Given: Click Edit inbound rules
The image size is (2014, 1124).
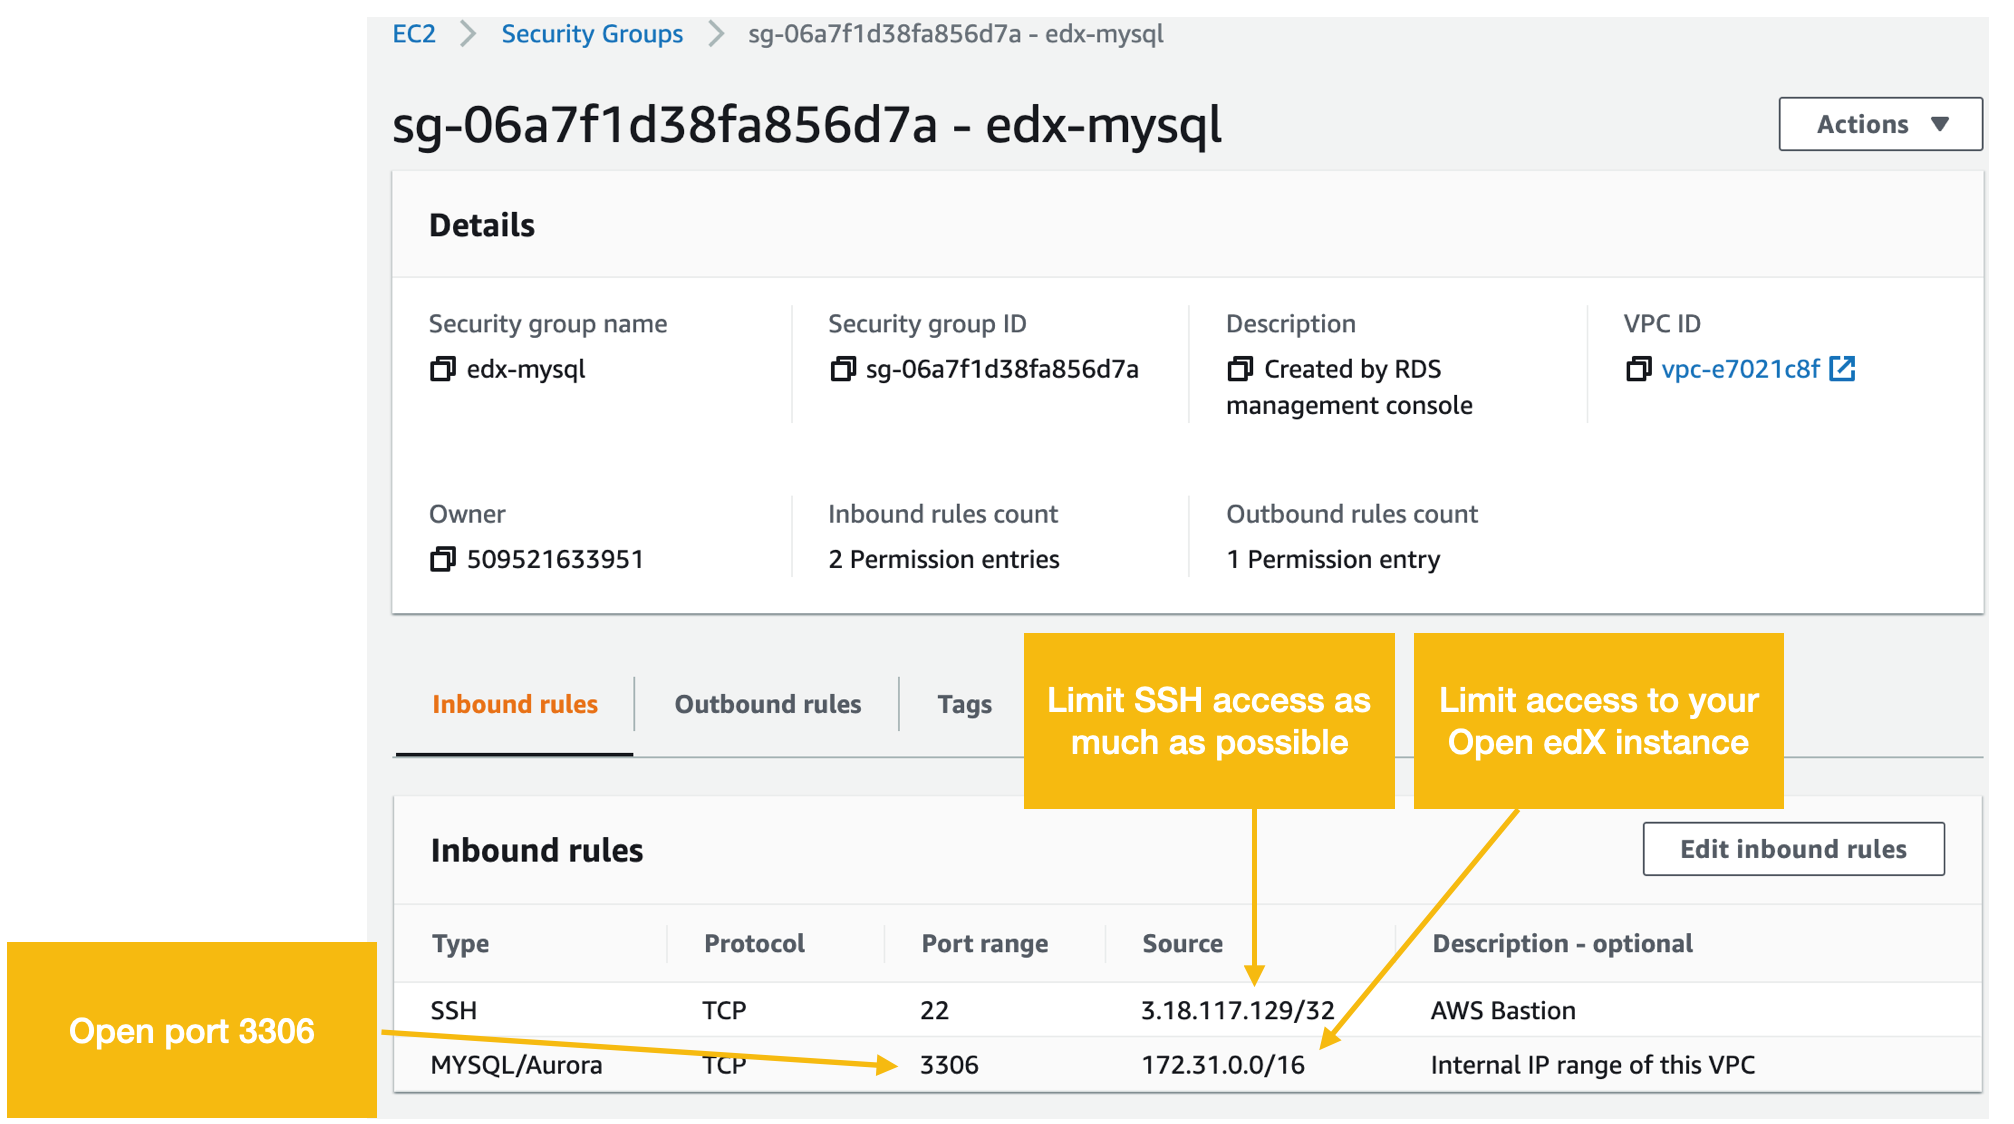Looking at the screenshot, I should coord(1792,849).
